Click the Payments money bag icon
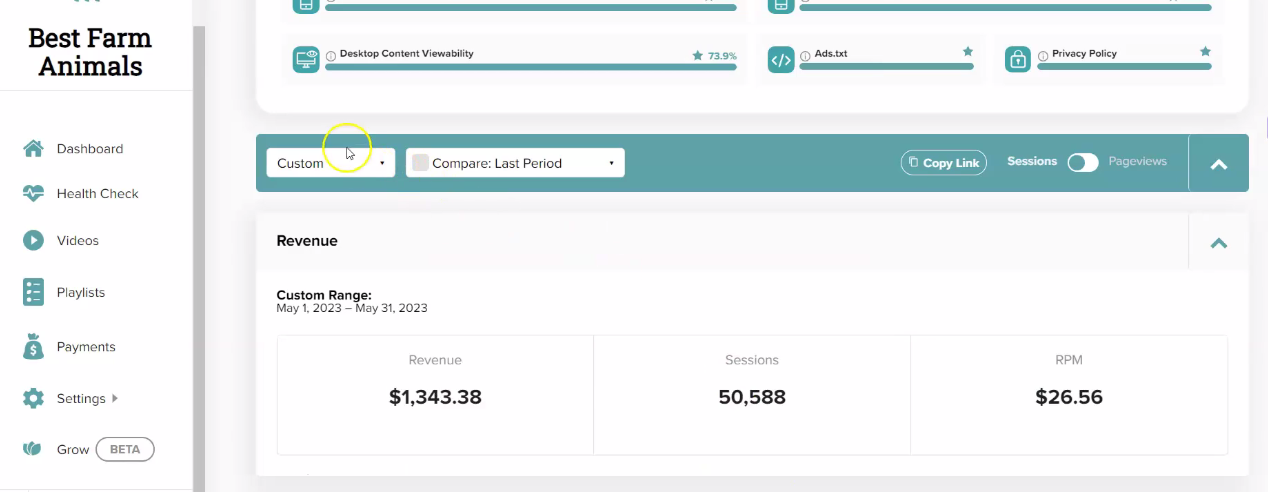The image size is (1268, 492). pos(33,346)
